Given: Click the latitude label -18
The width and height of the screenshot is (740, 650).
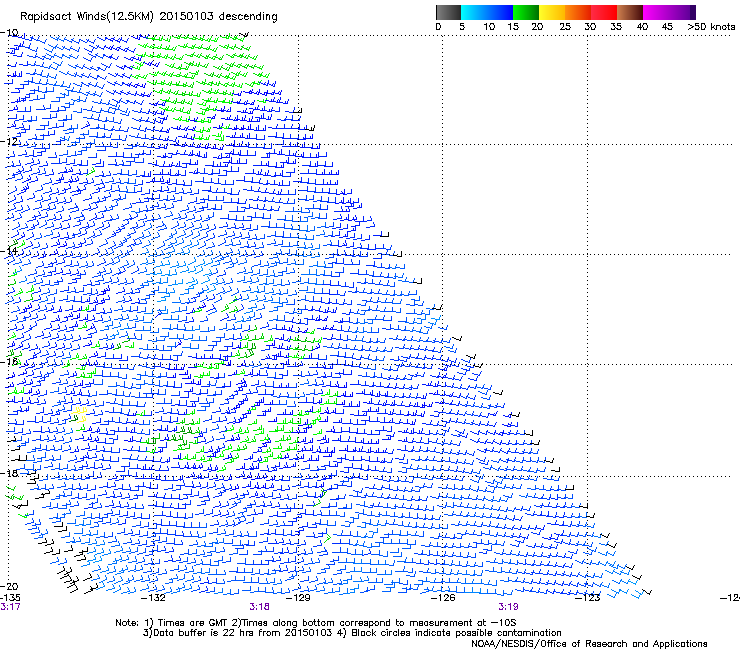Looking at the screenshot, I should [9, 473].
